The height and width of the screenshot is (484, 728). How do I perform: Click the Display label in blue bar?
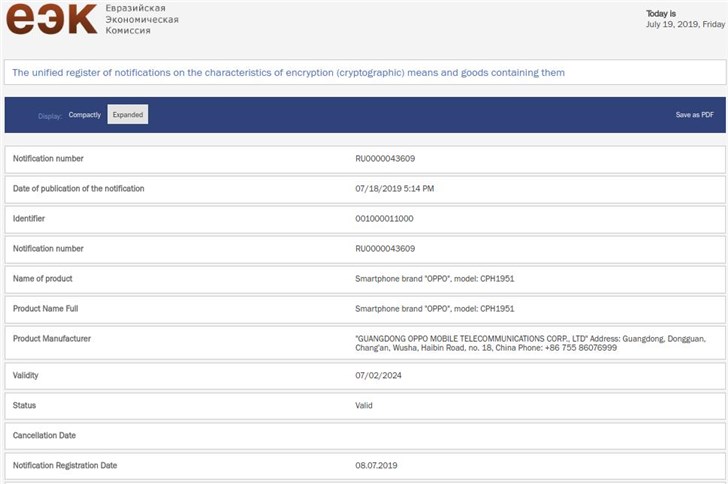[50, 116]
